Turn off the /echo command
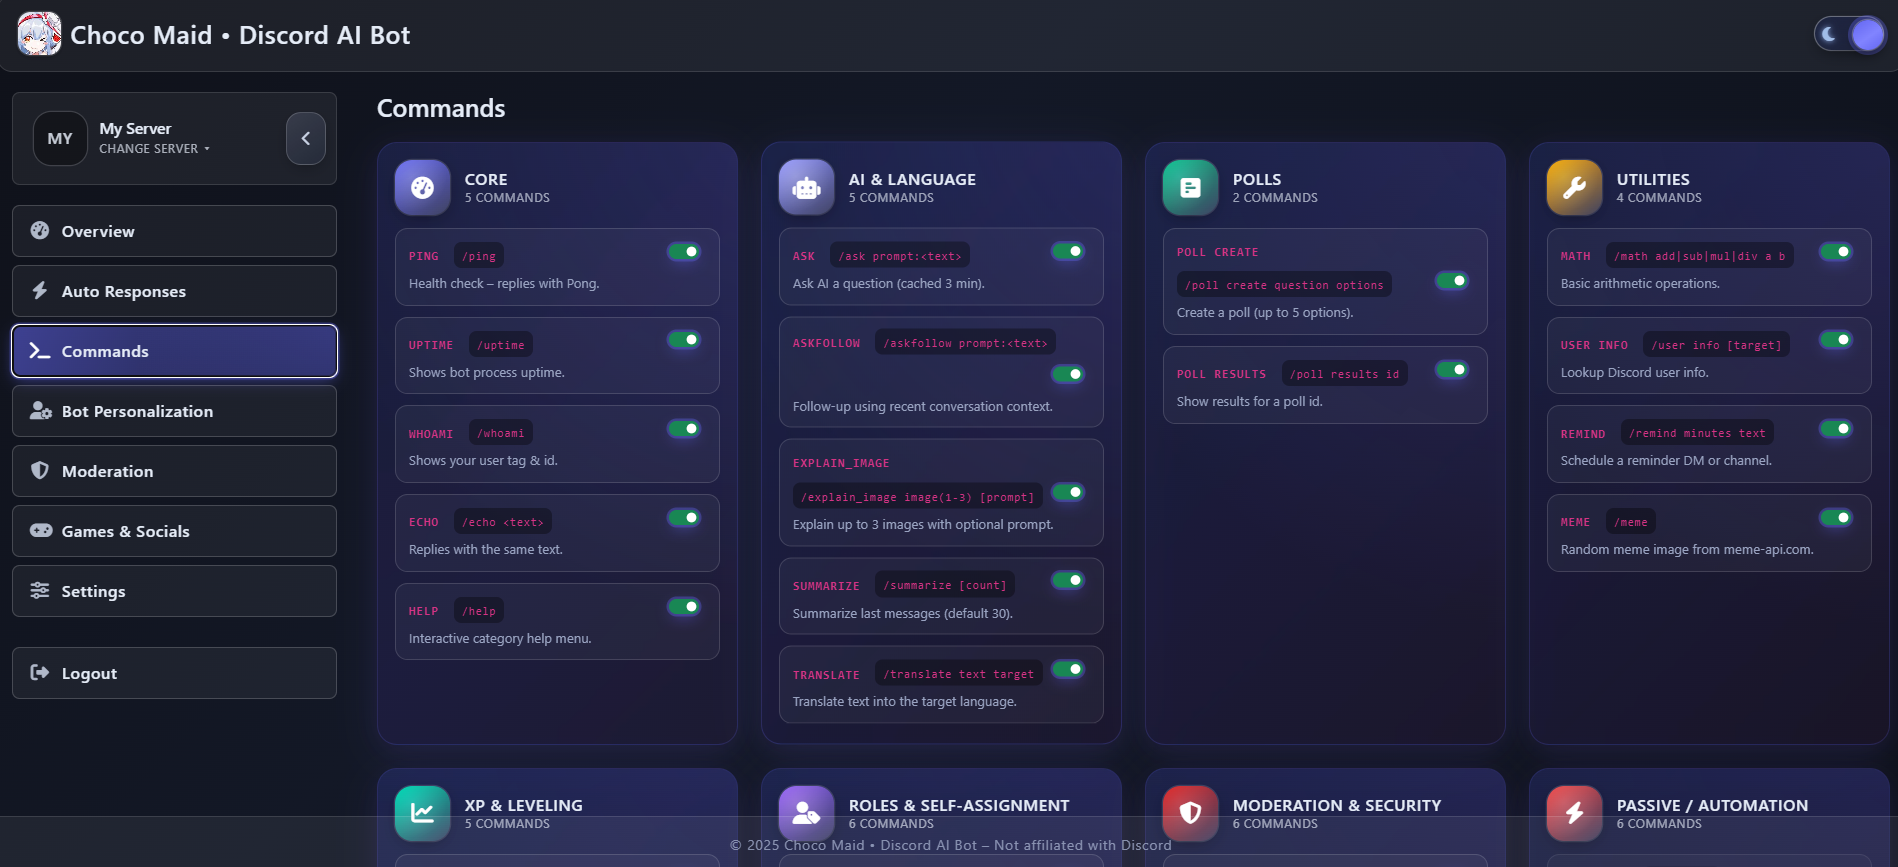This screenshot has width=1898, height=867. pos(684,518)
